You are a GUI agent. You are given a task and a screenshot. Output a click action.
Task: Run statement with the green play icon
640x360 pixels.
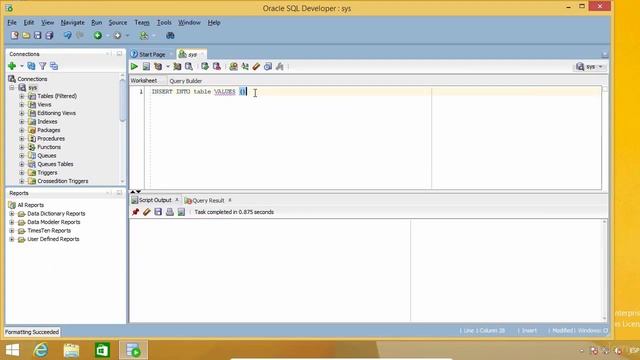(134, 67)
